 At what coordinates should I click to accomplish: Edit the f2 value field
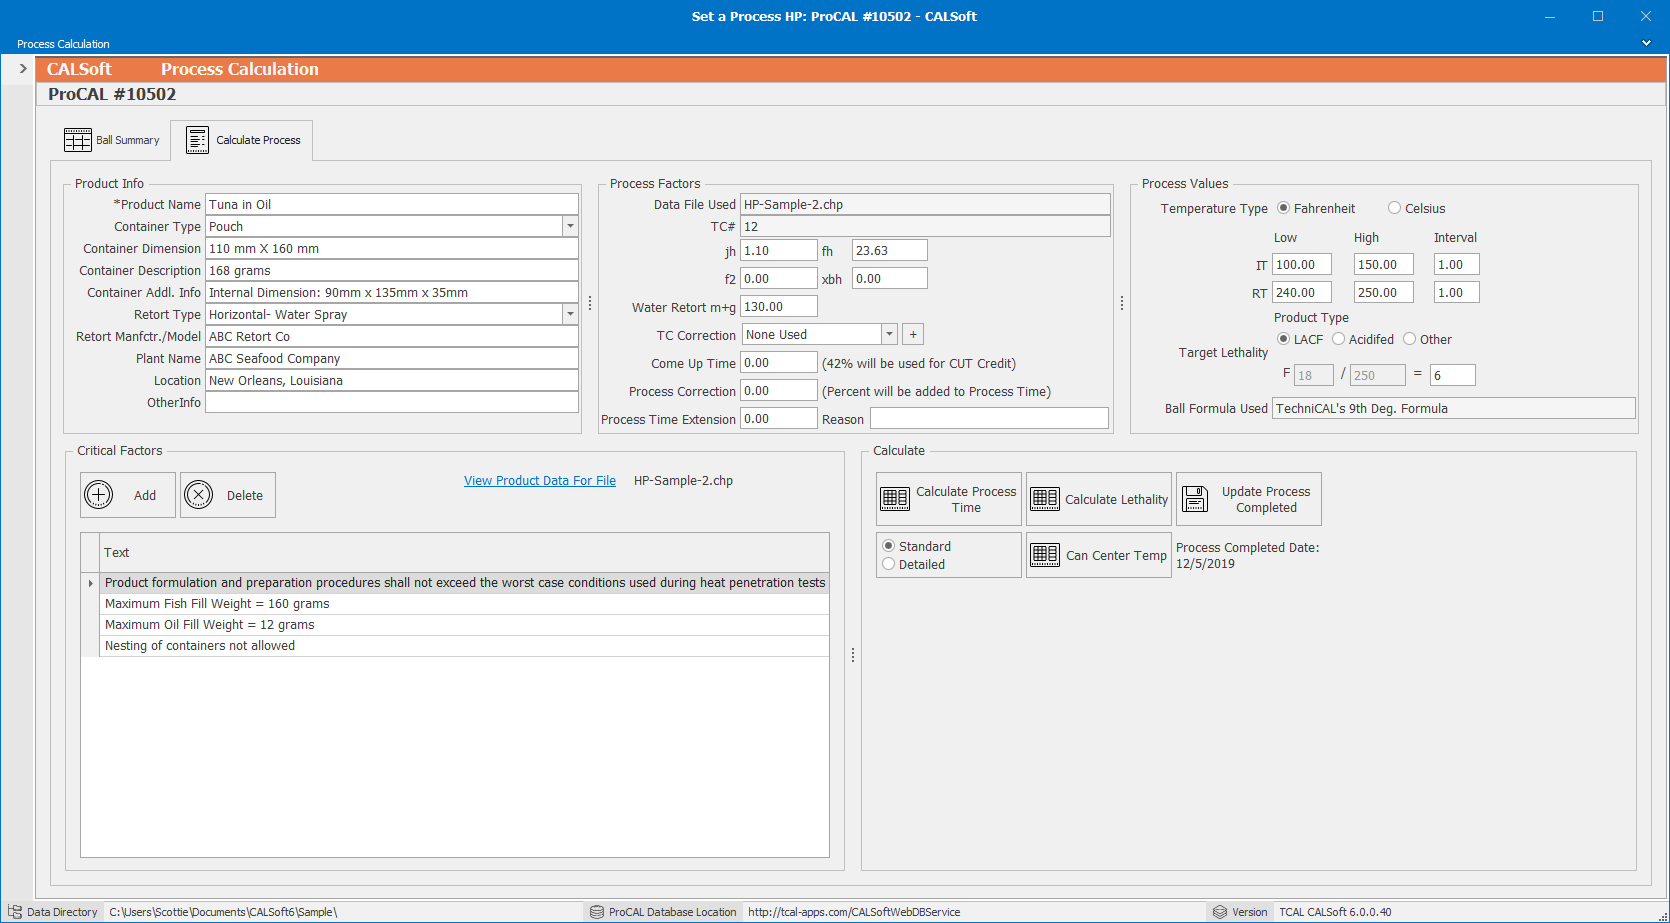coord(778,279)
